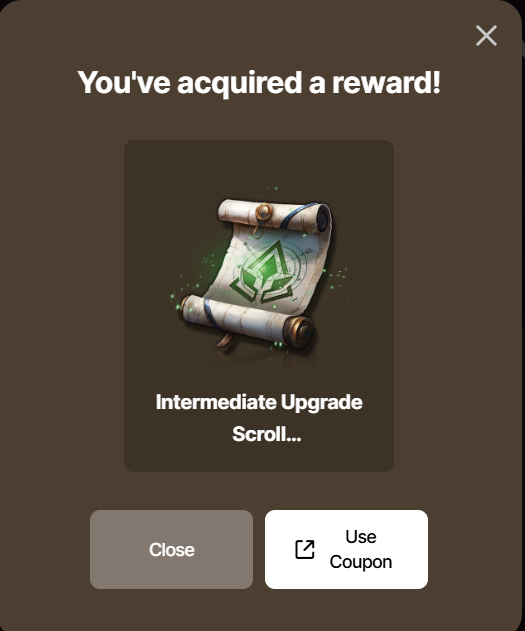This screenshot has height=631, width=525.
Task: Click the leather tag hanging below the scroll
Action: coord(224,339)
